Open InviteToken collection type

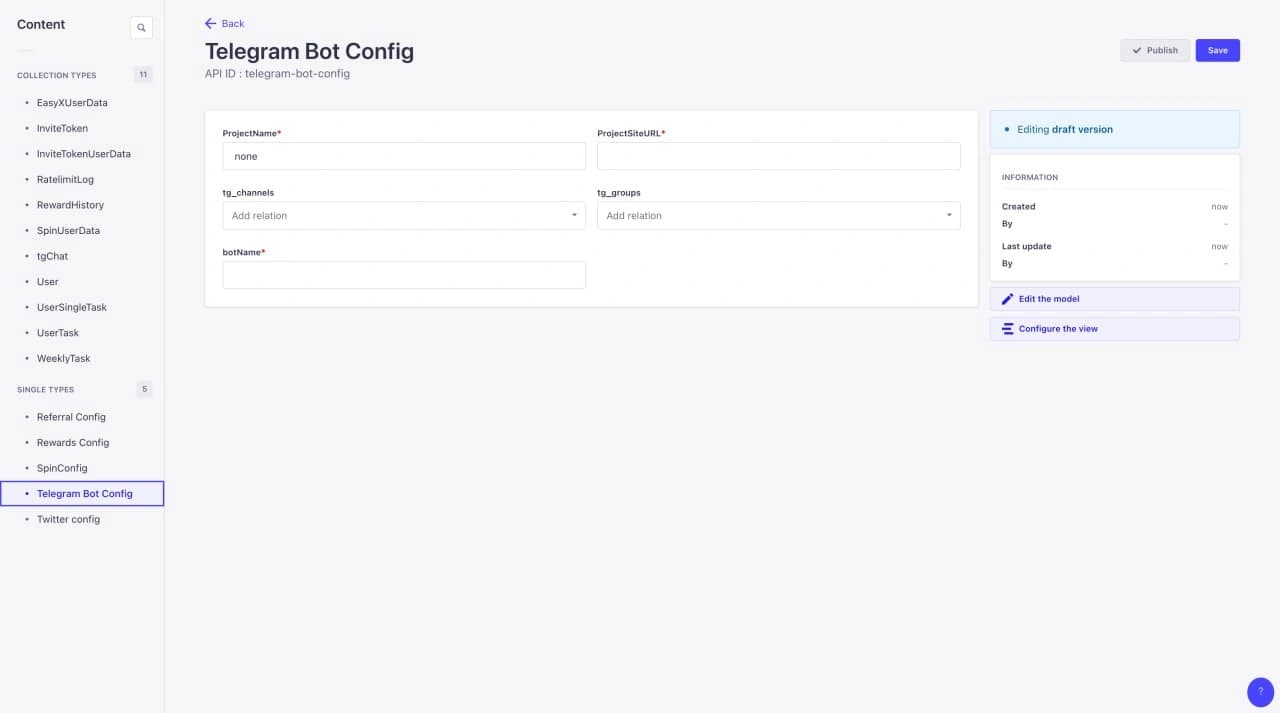(62, 128)
